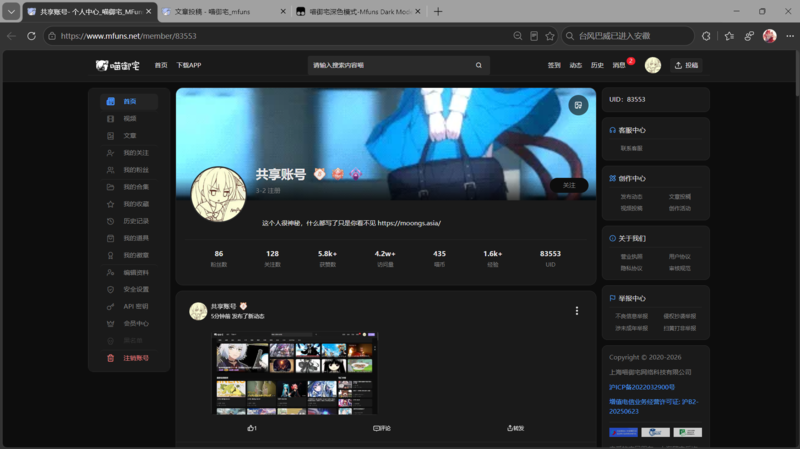The height and width of the screenshot is (449, 800).
Task: Click the 喵御宅 site logo
Action: click(117, 65)
